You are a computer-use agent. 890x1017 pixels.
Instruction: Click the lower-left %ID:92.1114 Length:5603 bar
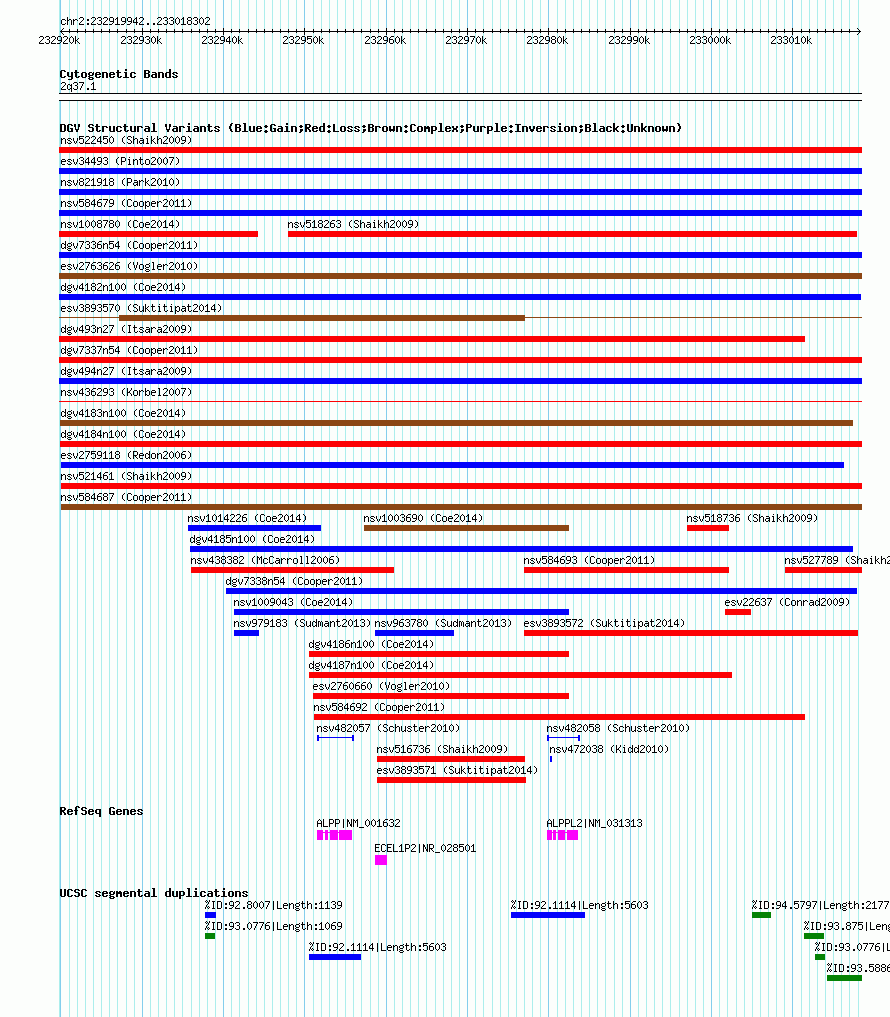(x=335, y=957)
